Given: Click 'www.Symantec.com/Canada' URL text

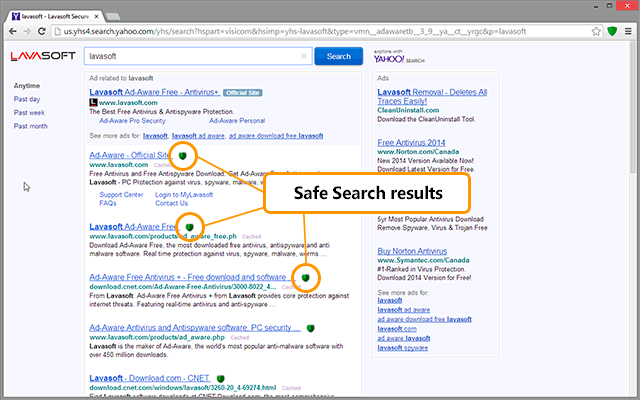Looking at the screenshot, I should tap(423, 260).
